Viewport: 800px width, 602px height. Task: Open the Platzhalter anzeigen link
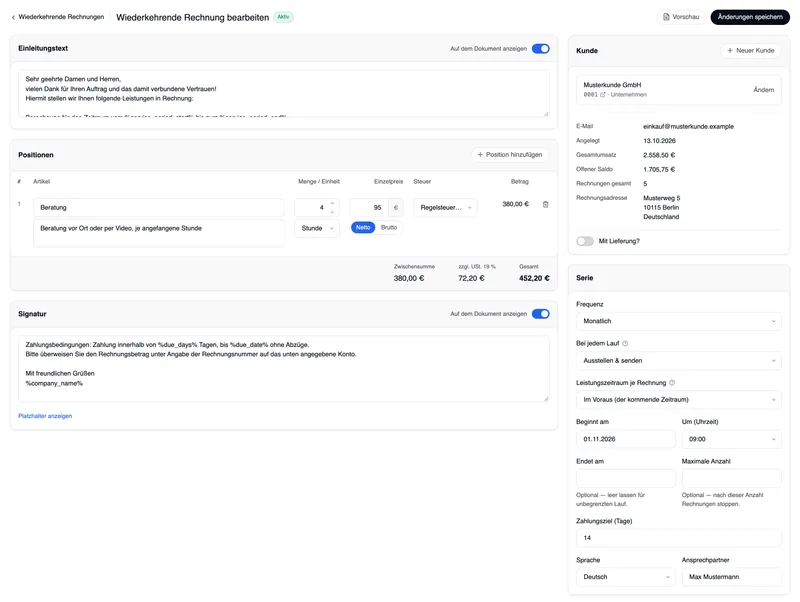point(45,416)
